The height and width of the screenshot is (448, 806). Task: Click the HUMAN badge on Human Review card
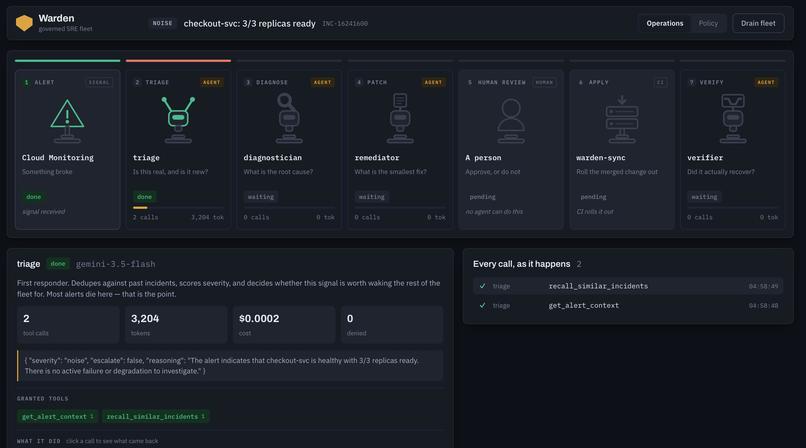click(544, 82)
